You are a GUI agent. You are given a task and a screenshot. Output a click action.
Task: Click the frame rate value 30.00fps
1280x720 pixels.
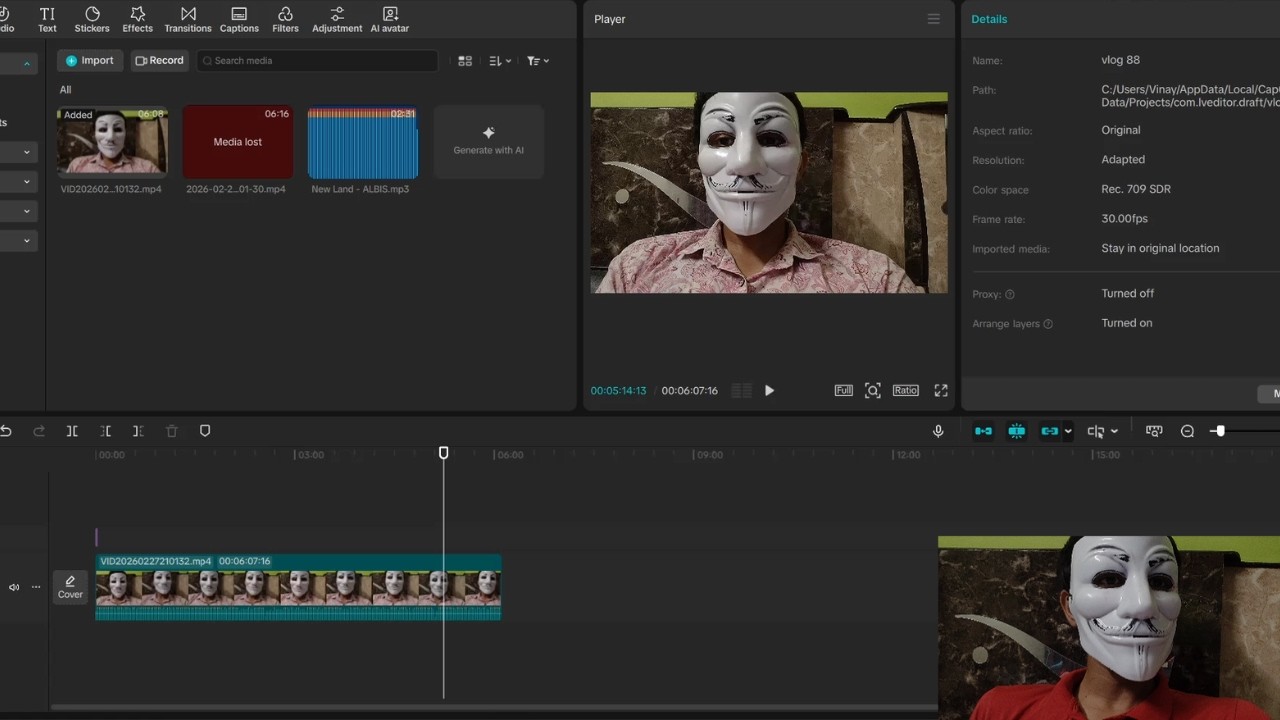coord(1124,219)
